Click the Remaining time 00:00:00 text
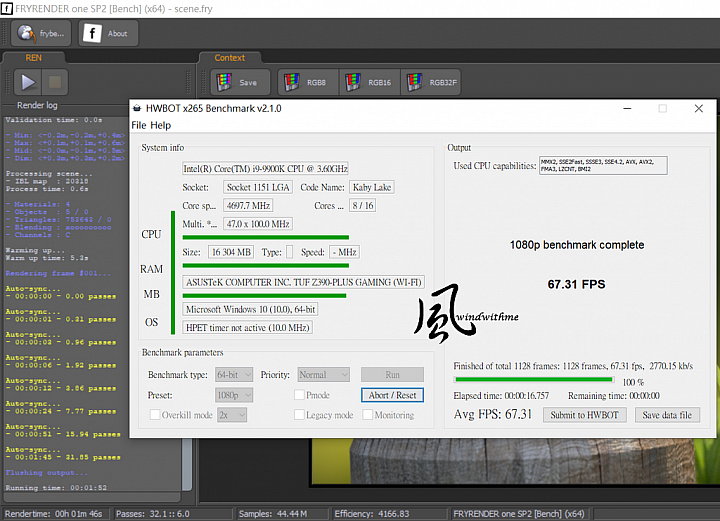The height and width of the screenshot is (521, 720). point(614,396)
